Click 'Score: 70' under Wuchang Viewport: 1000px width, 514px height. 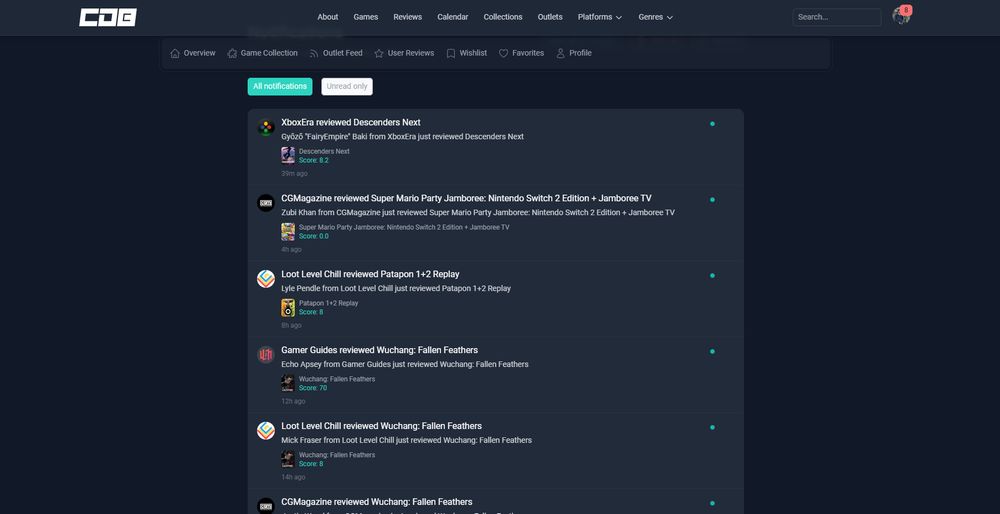(312, 388)
